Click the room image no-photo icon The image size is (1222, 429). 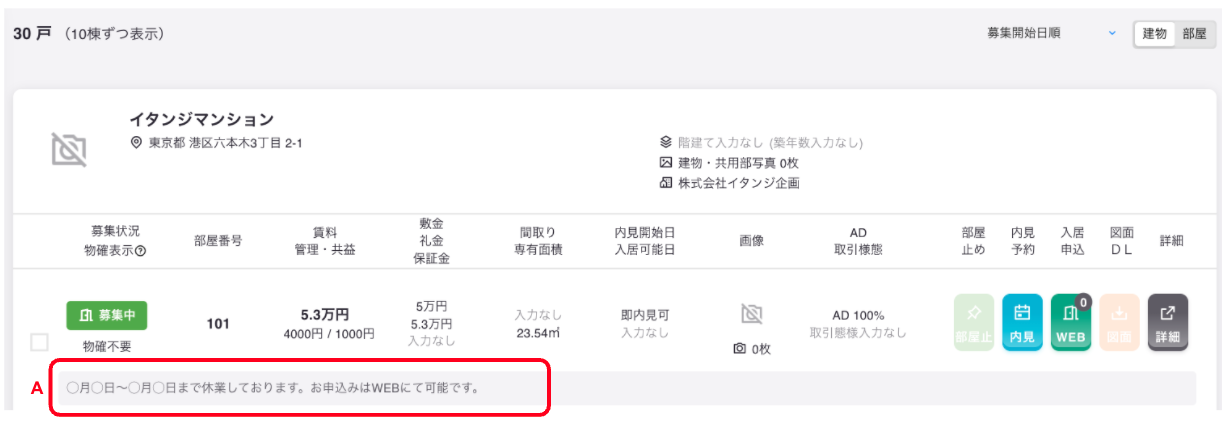(752, 314)
